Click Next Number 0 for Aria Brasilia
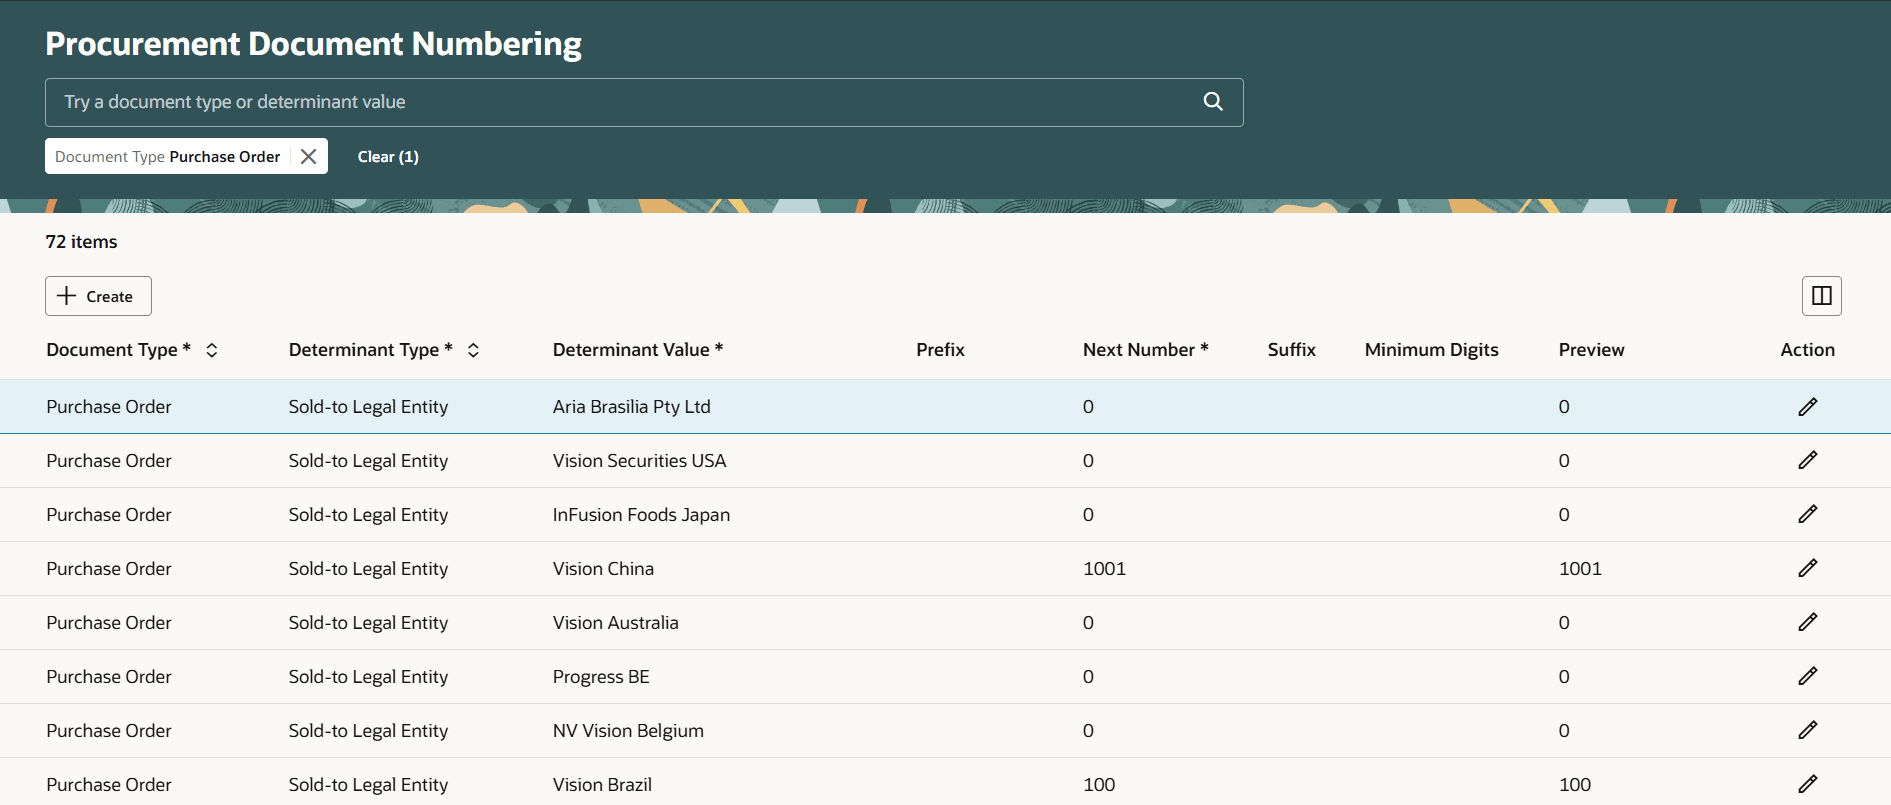1891x805 pixels. [1088, 407]
